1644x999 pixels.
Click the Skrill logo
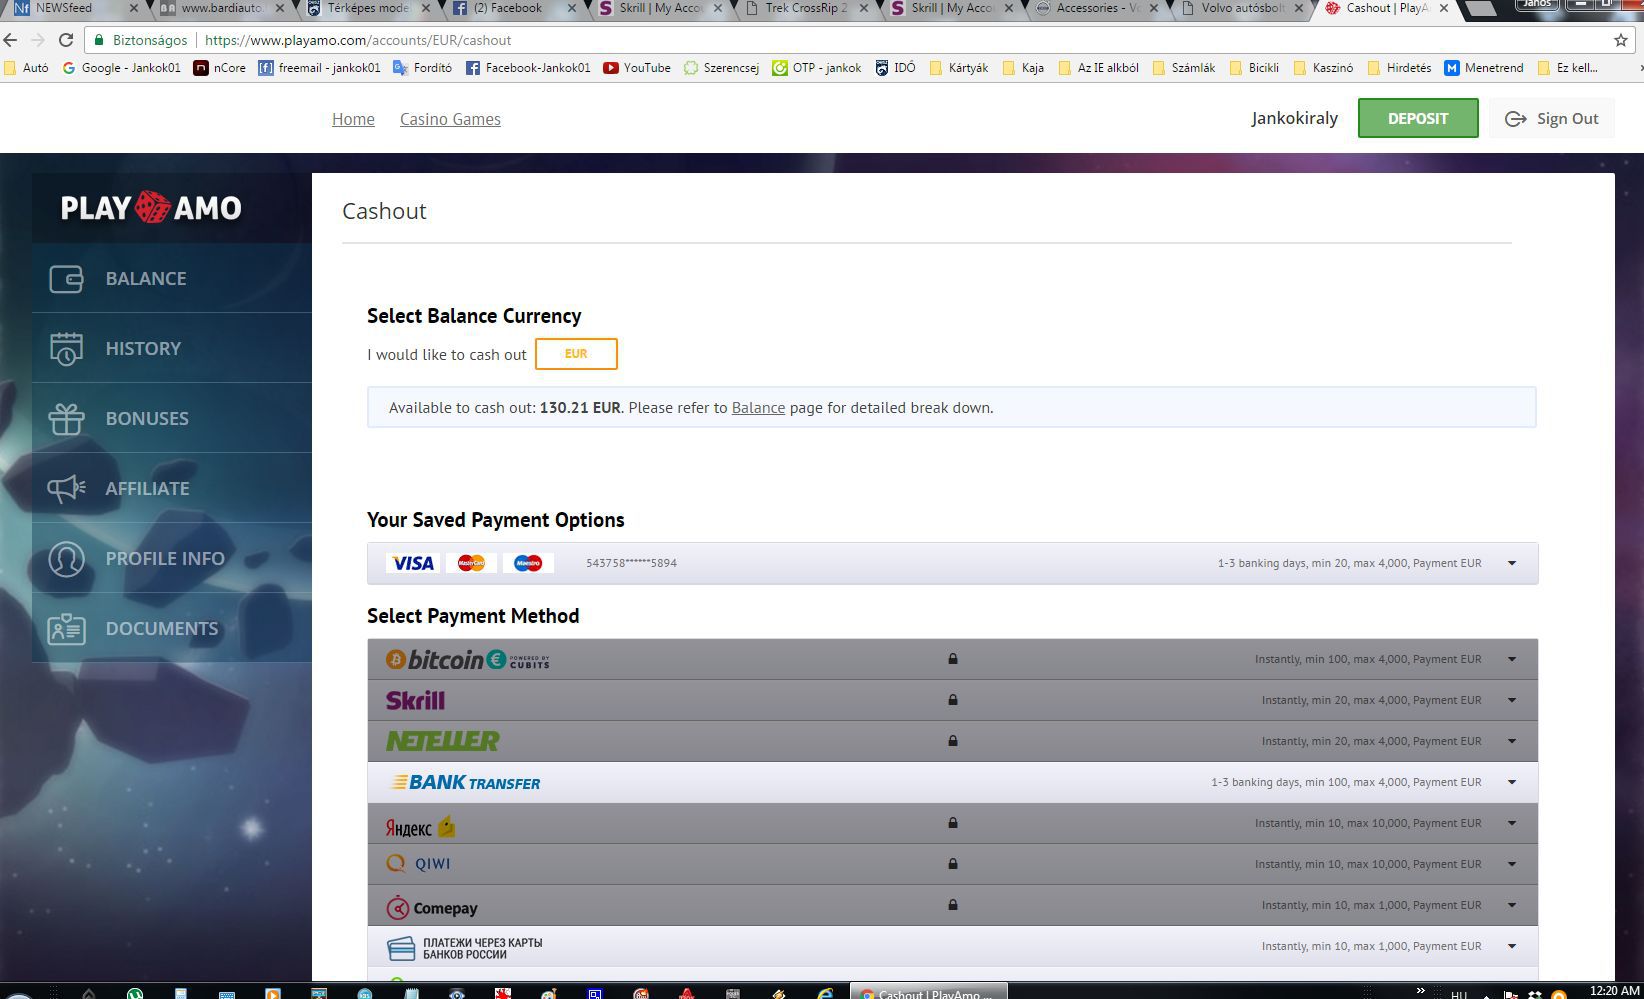coord(415,701)
